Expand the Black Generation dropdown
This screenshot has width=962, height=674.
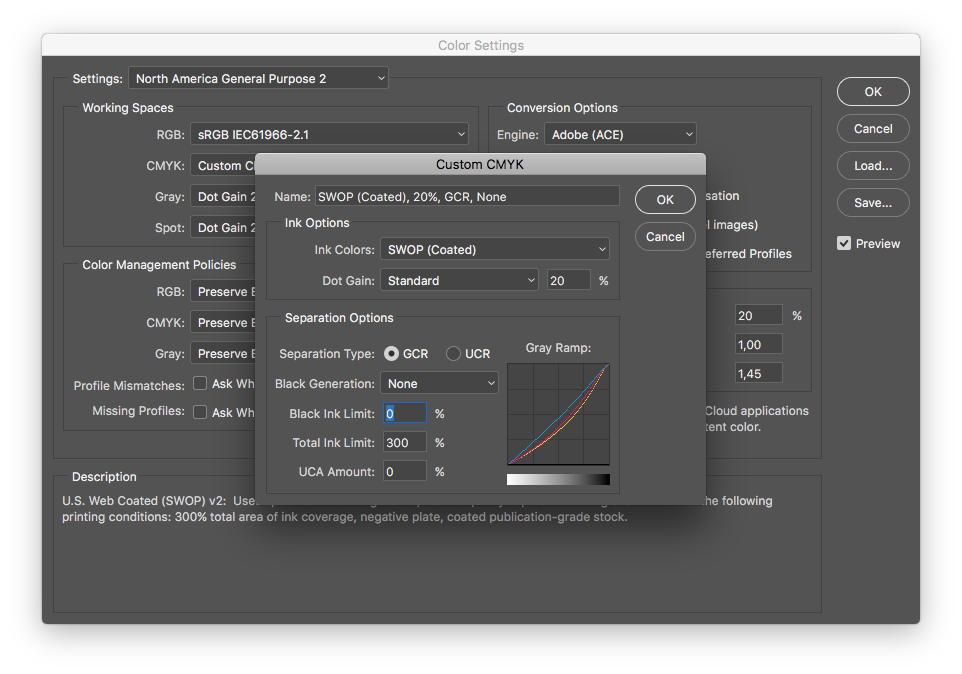[x=439, y=384]
